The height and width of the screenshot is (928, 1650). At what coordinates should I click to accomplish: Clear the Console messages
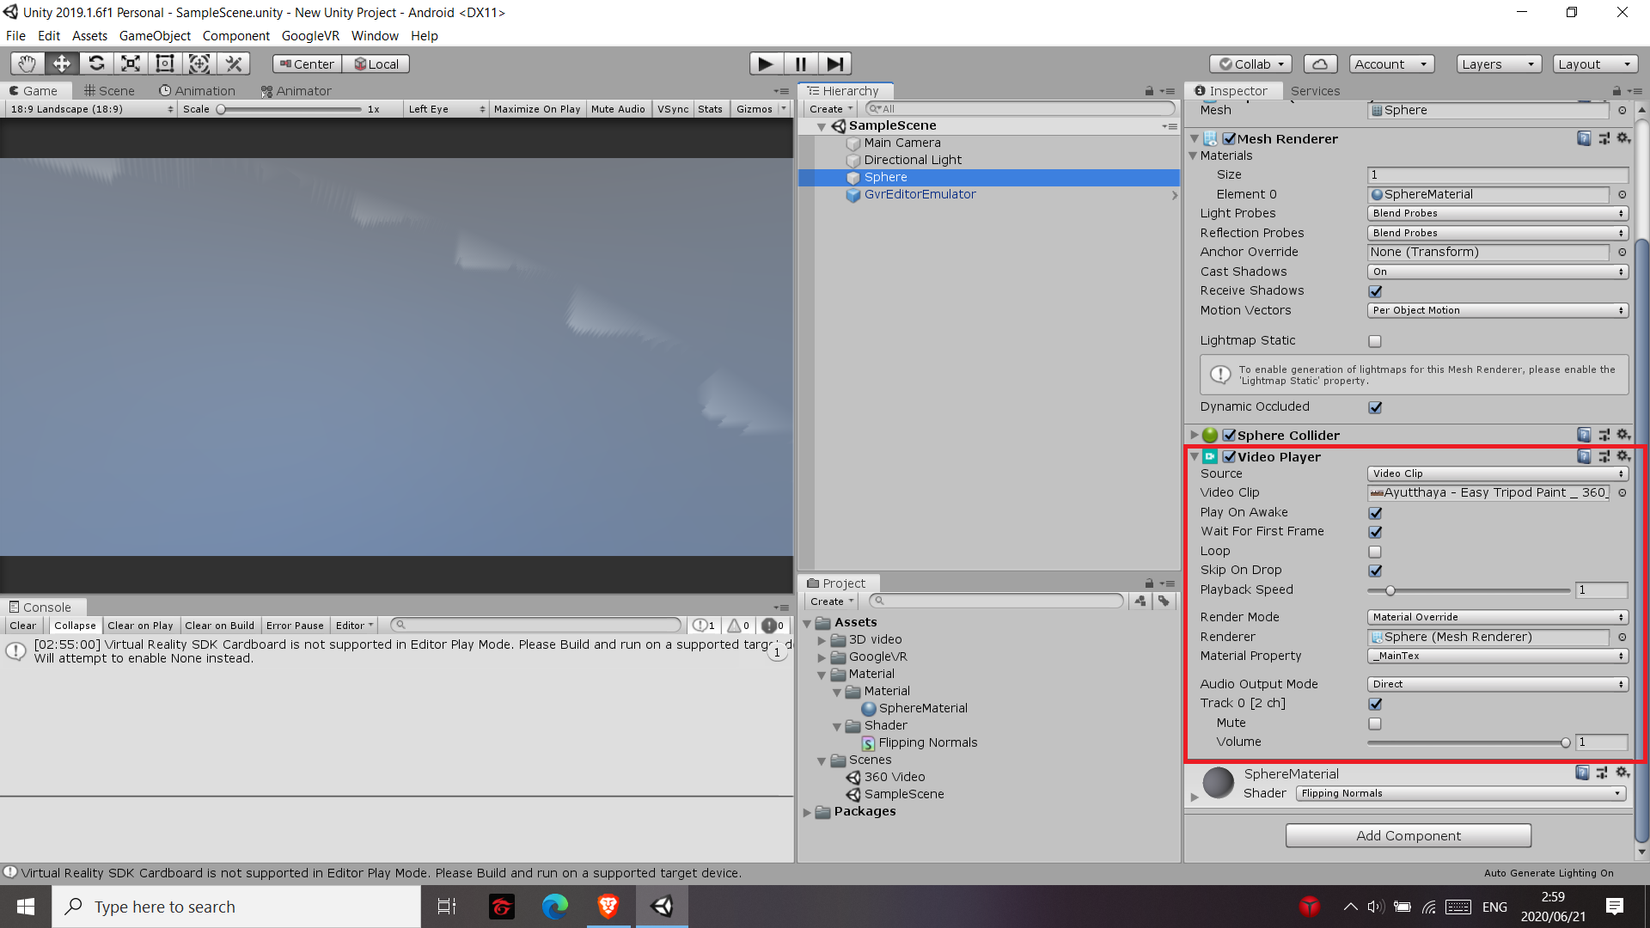click(23, 626)
